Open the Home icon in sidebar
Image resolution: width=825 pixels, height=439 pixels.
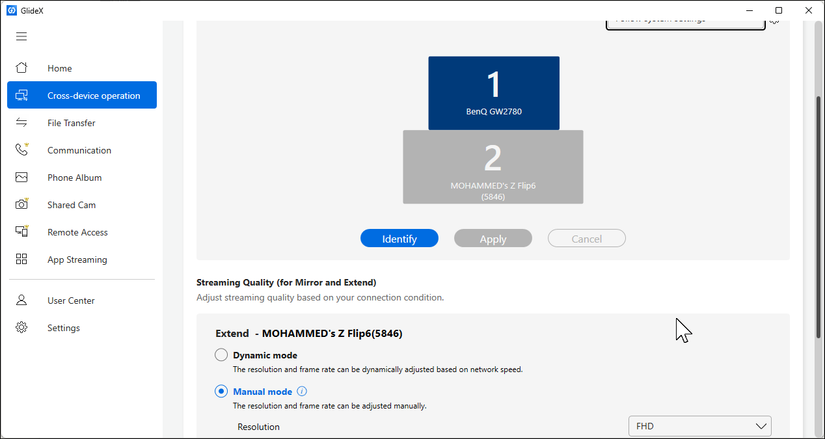(x=21, y=68)
